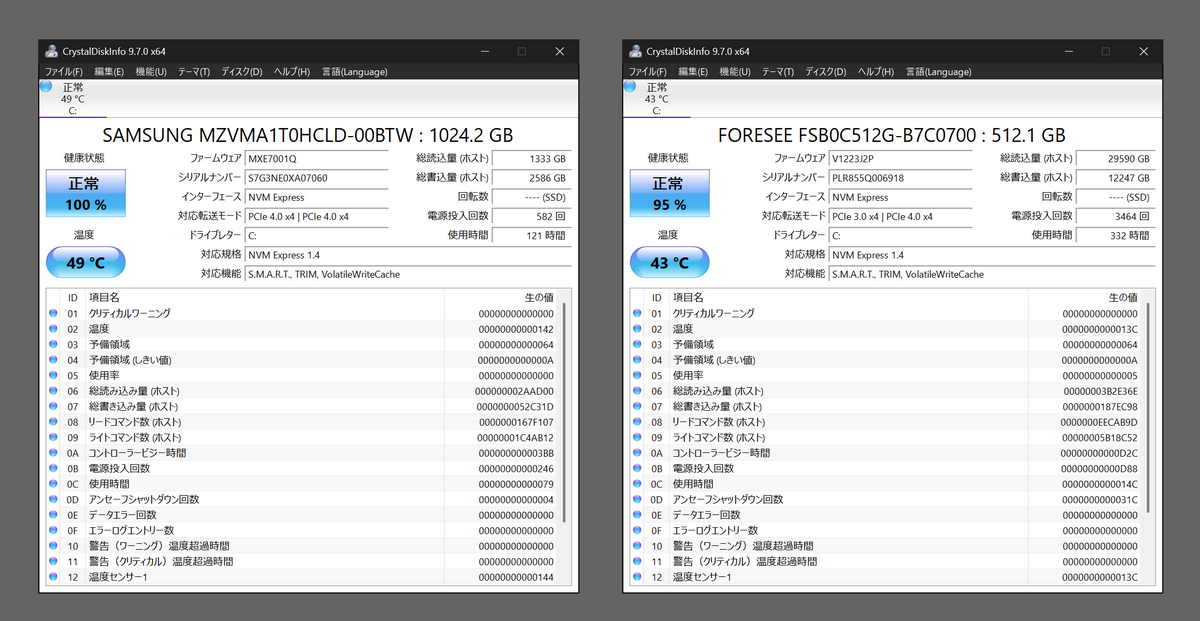Click CrystalDiskInfo app icon in FORESEE window title bar

coord(635,51)
